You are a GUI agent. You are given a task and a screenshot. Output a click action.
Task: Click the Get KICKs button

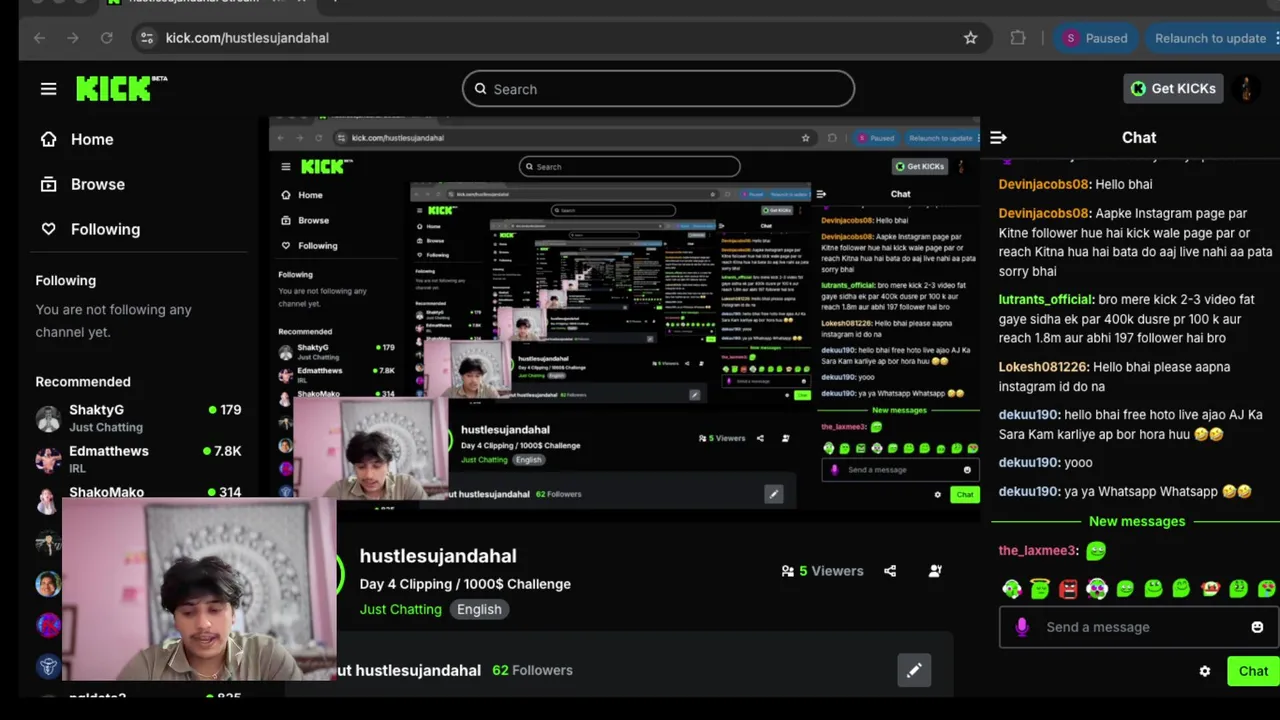tap(1173, 89)
